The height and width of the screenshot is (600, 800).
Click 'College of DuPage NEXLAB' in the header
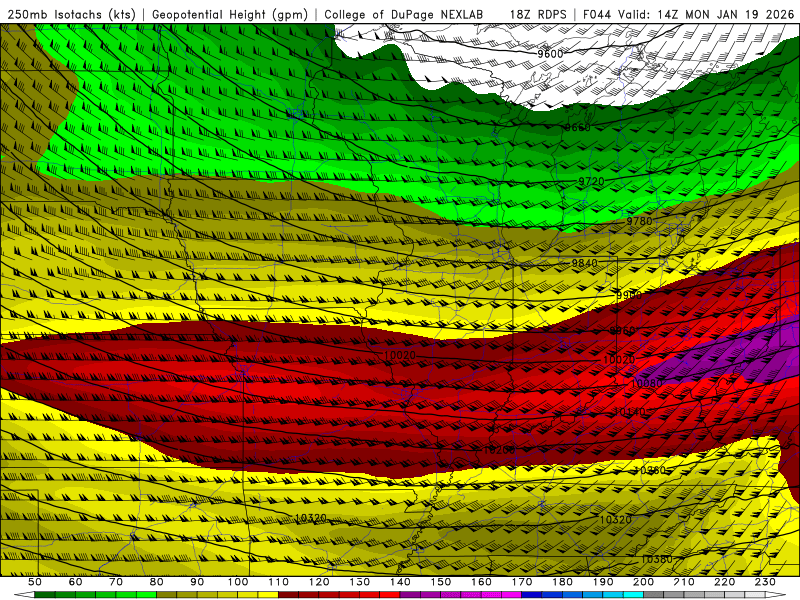pos(404,14)
